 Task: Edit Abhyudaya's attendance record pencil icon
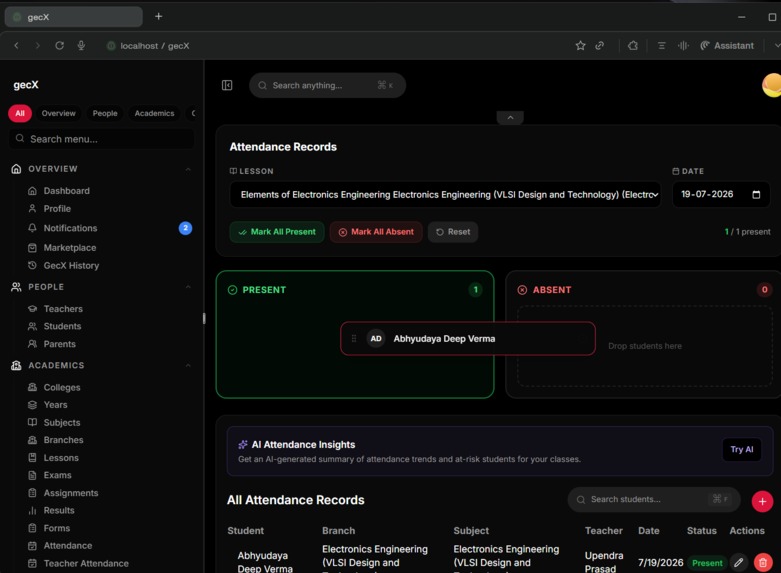(739, 563)
